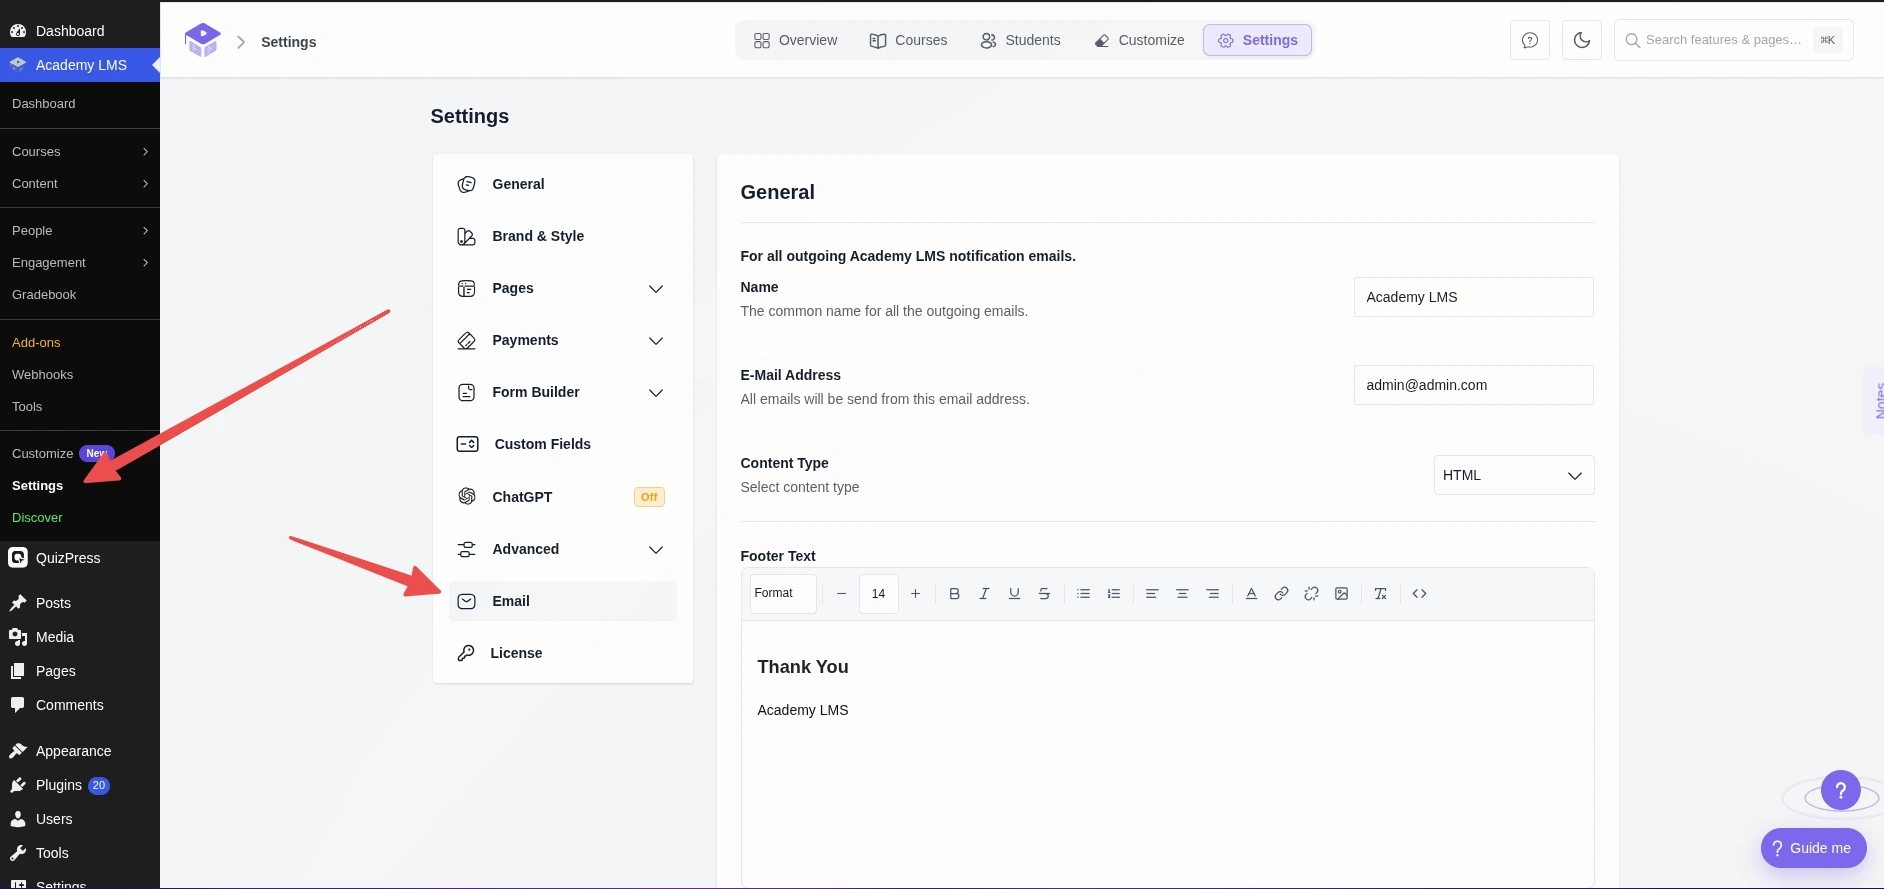Image resolution: width=1884 pixels, height=889 pixels.
Task: Open the help question-mark icon in header
Action: click(1530, 40)
